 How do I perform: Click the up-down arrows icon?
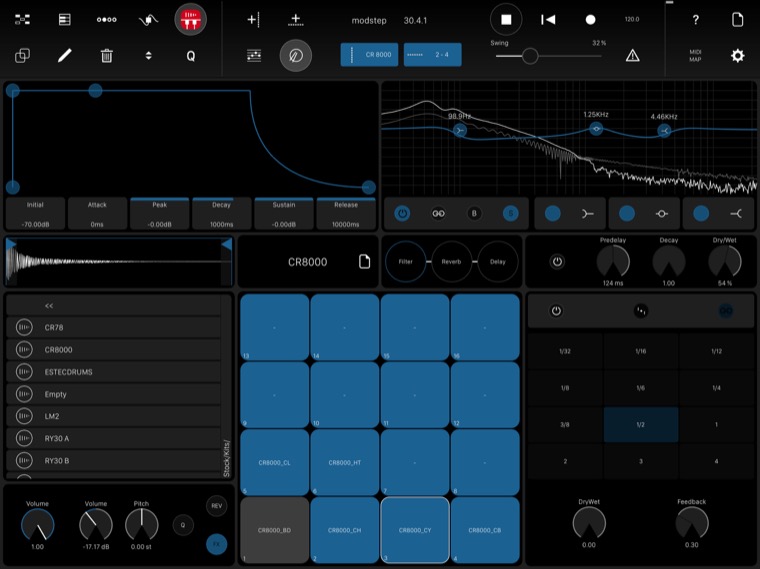(148, 56)
